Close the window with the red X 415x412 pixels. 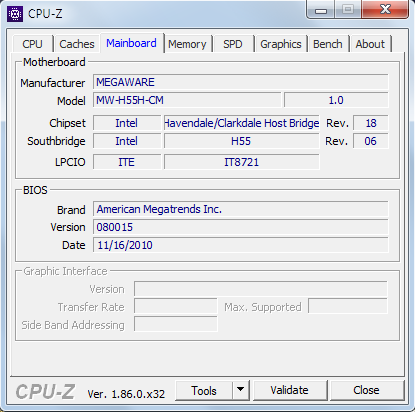click(385, 9)
